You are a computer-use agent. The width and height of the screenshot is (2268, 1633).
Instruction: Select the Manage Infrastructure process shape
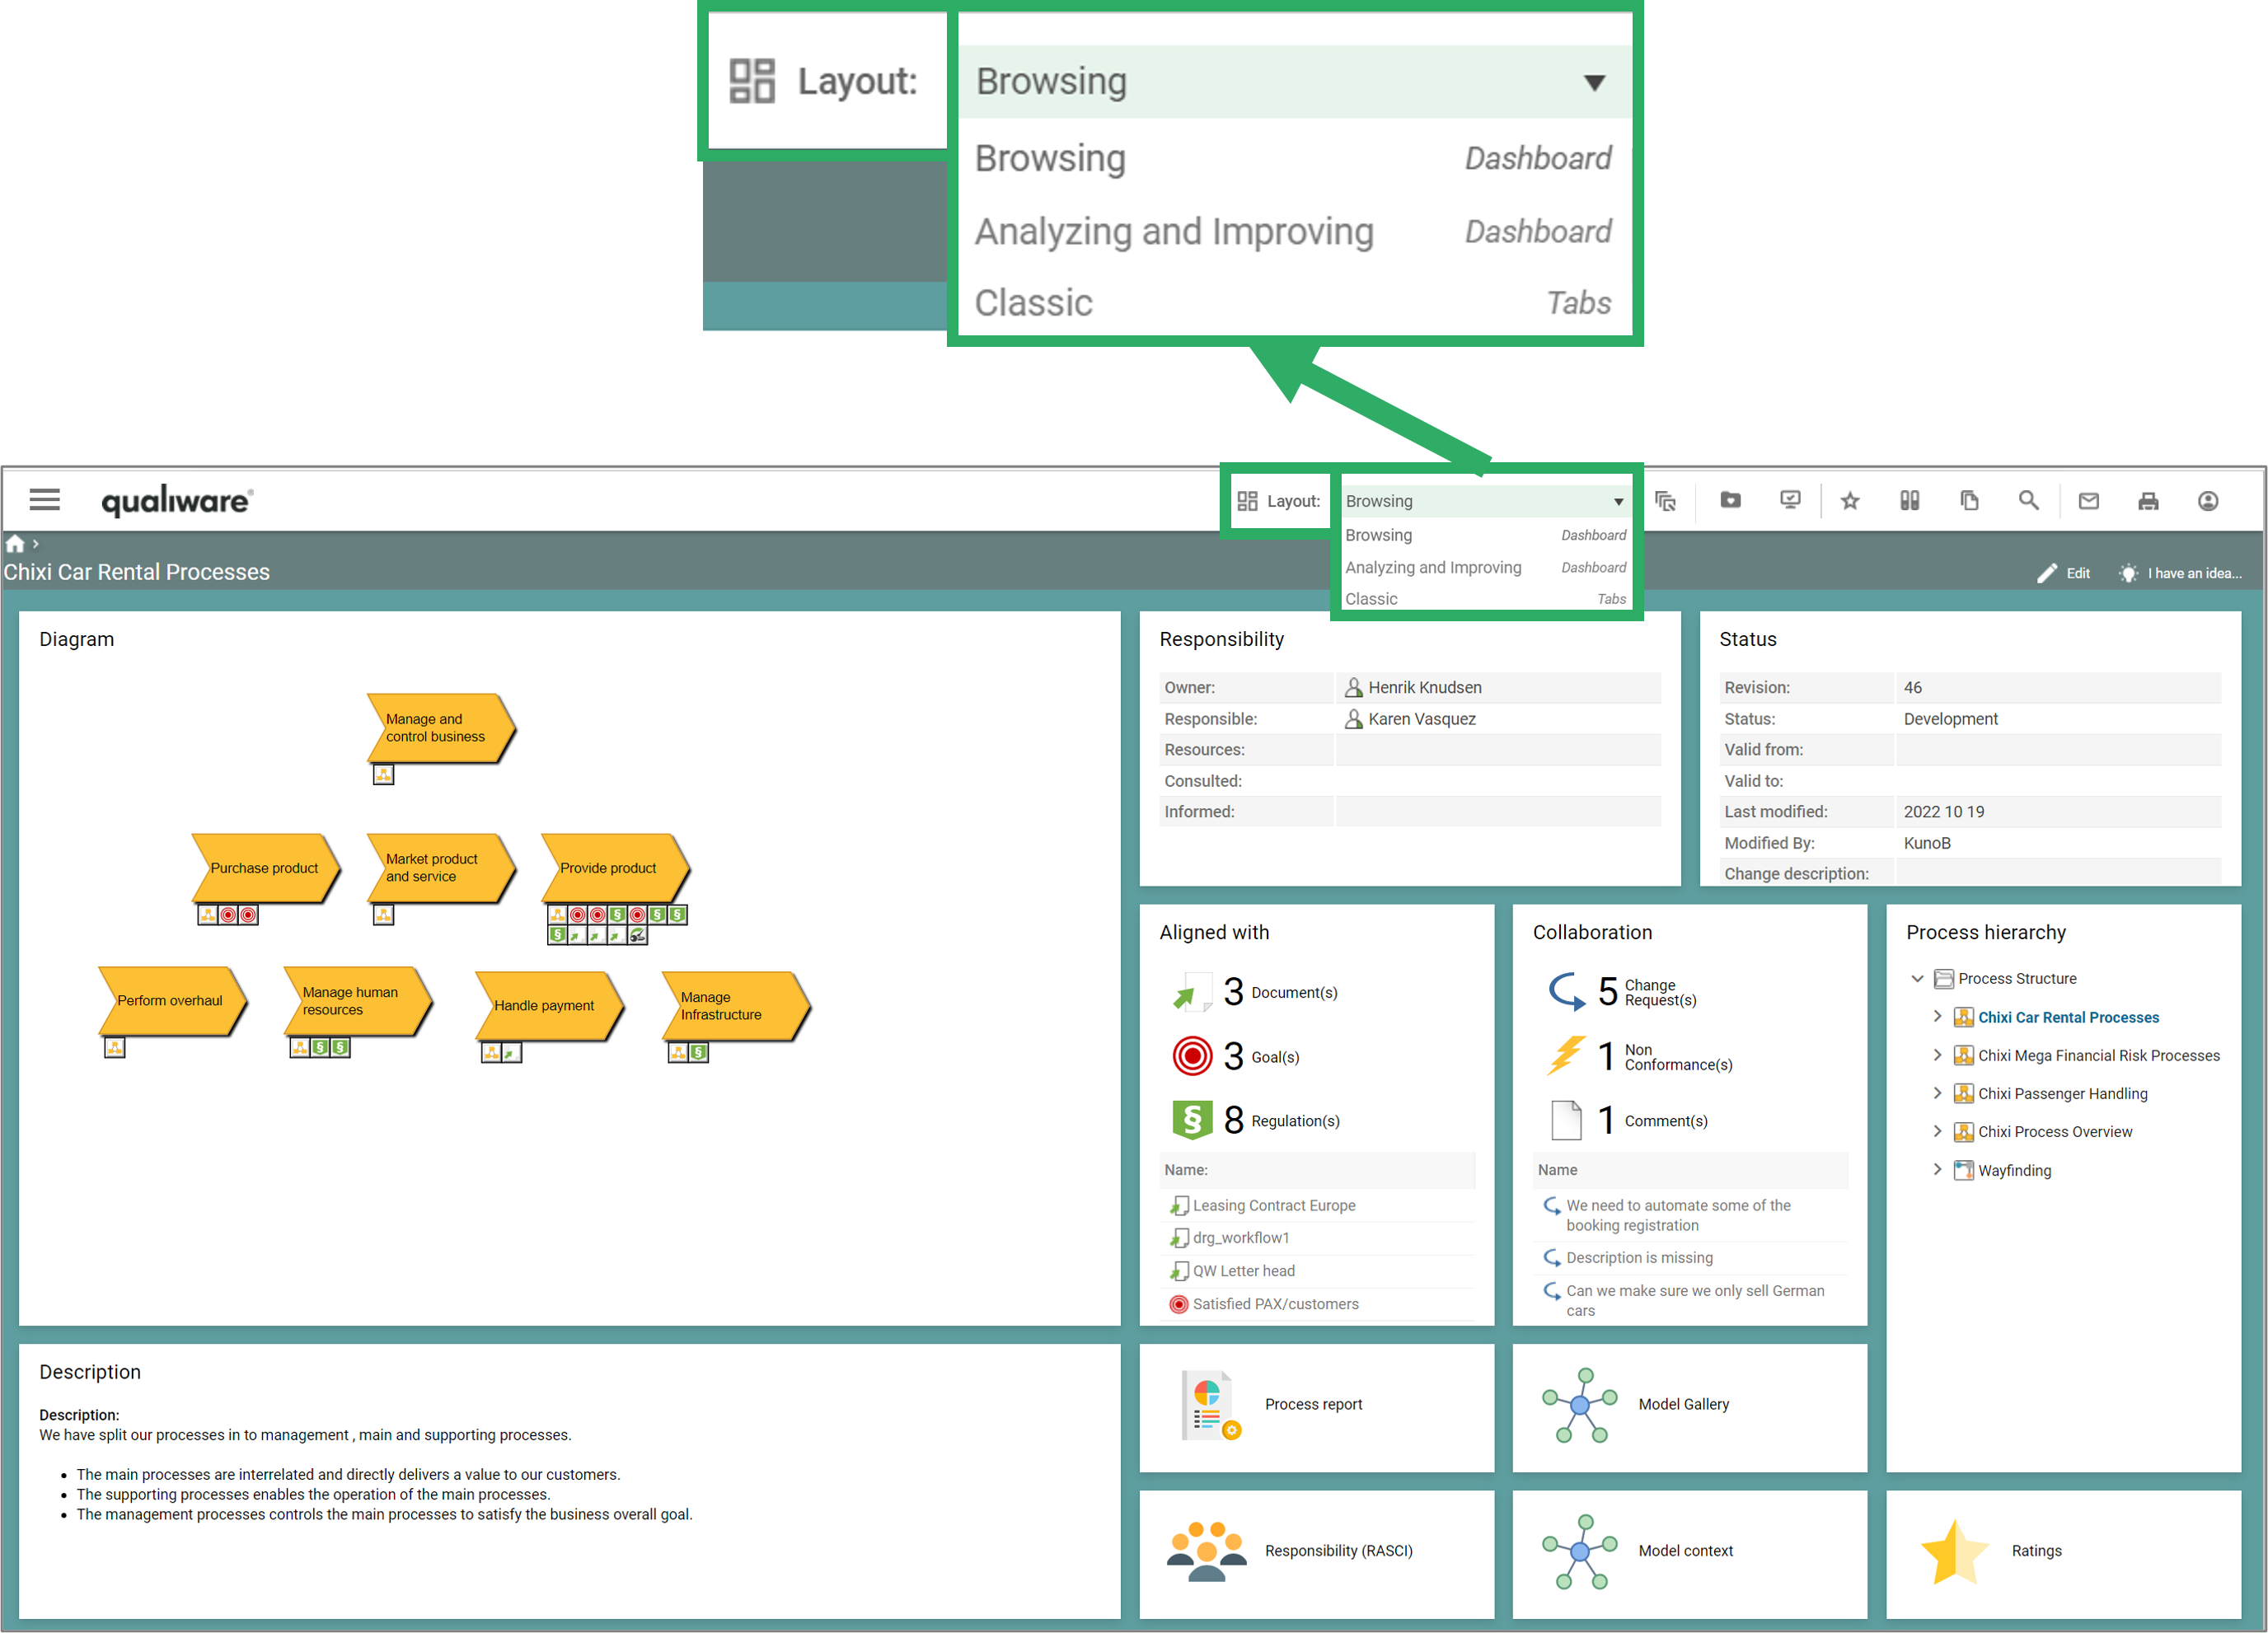point(736,1006)
